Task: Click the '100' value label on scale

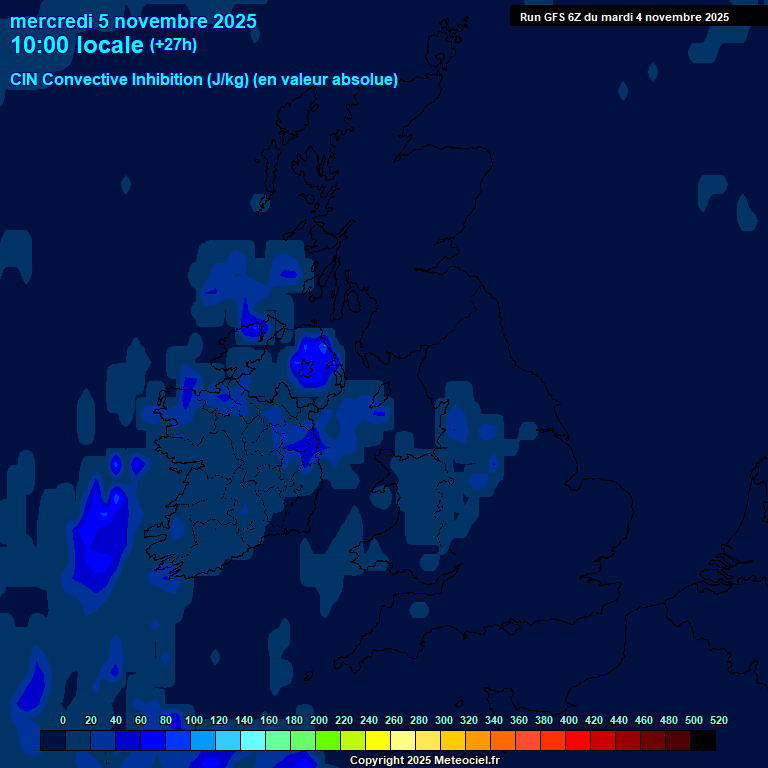Action: coord(193,720)
